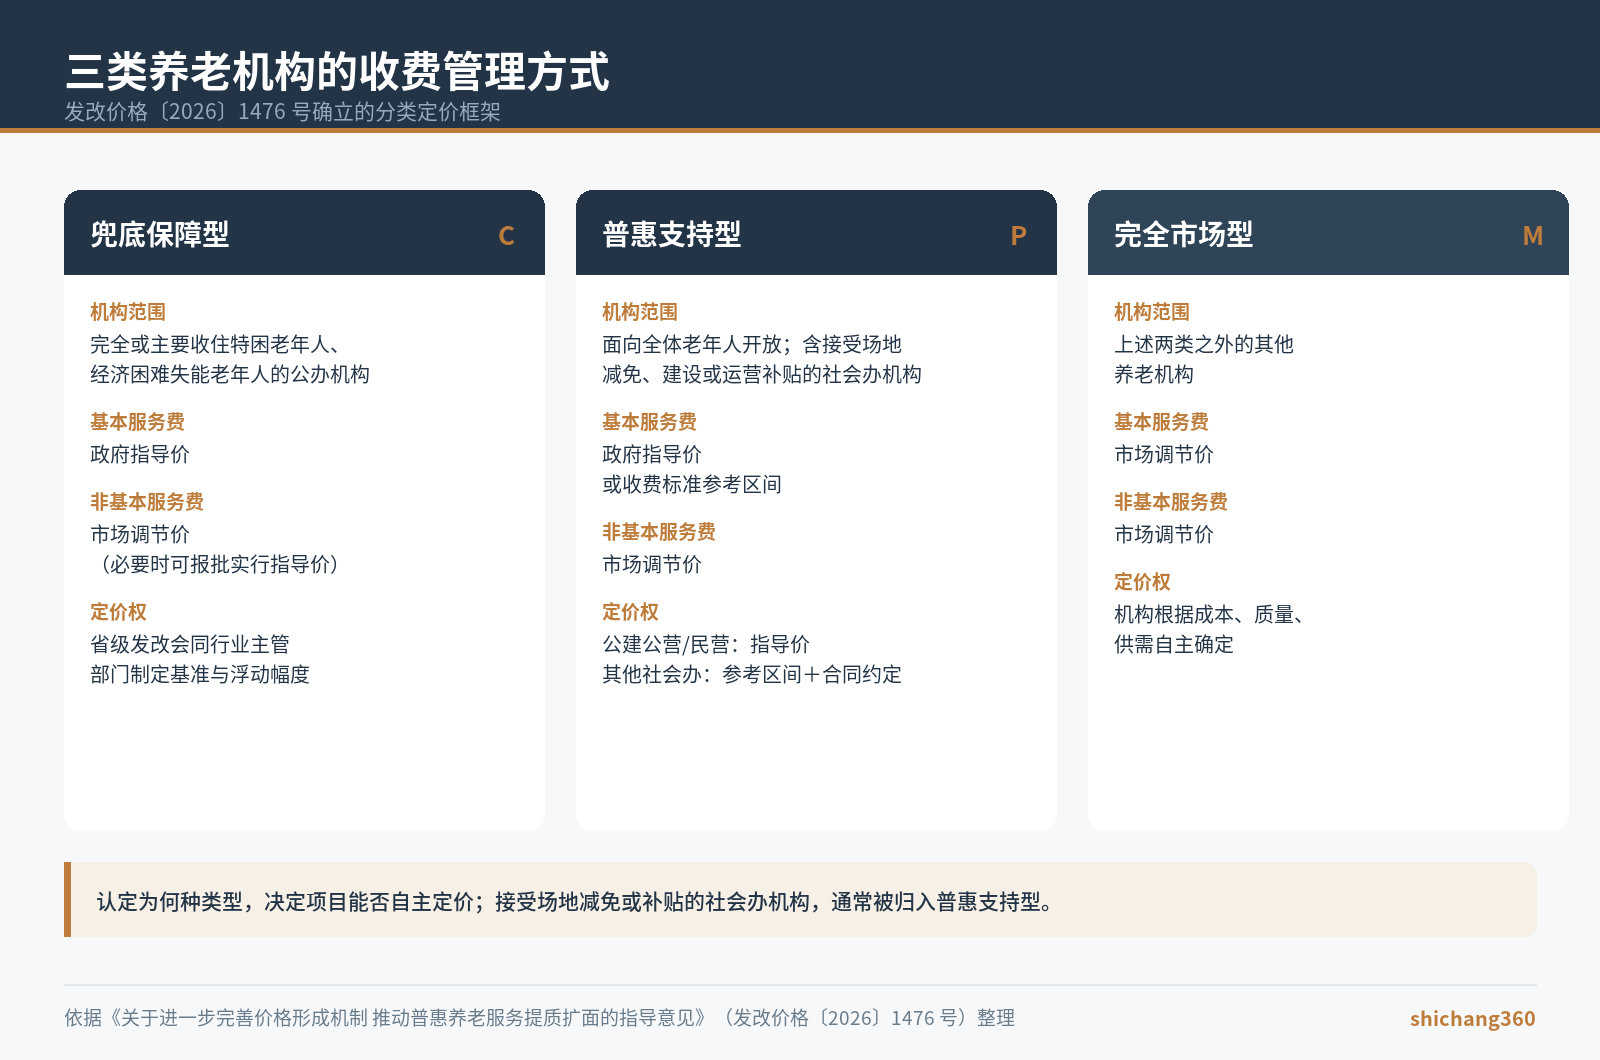Click the footer source citation 依据《关于进一步完善价格形成机制
The height and width of the screenshot is (1060, 1600).
pyautogui.click(x=540, y=1018)
